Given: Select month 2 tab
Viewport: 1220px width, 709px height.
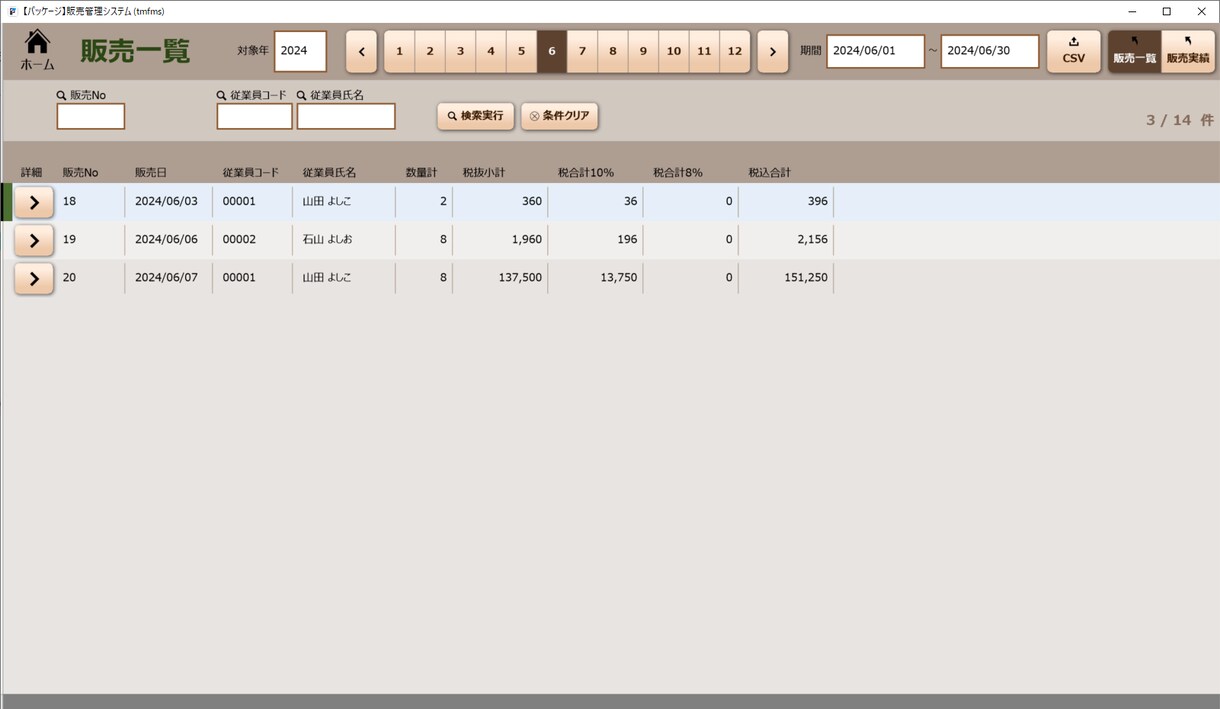Looking at the screenshot, I should coord(430,51).
